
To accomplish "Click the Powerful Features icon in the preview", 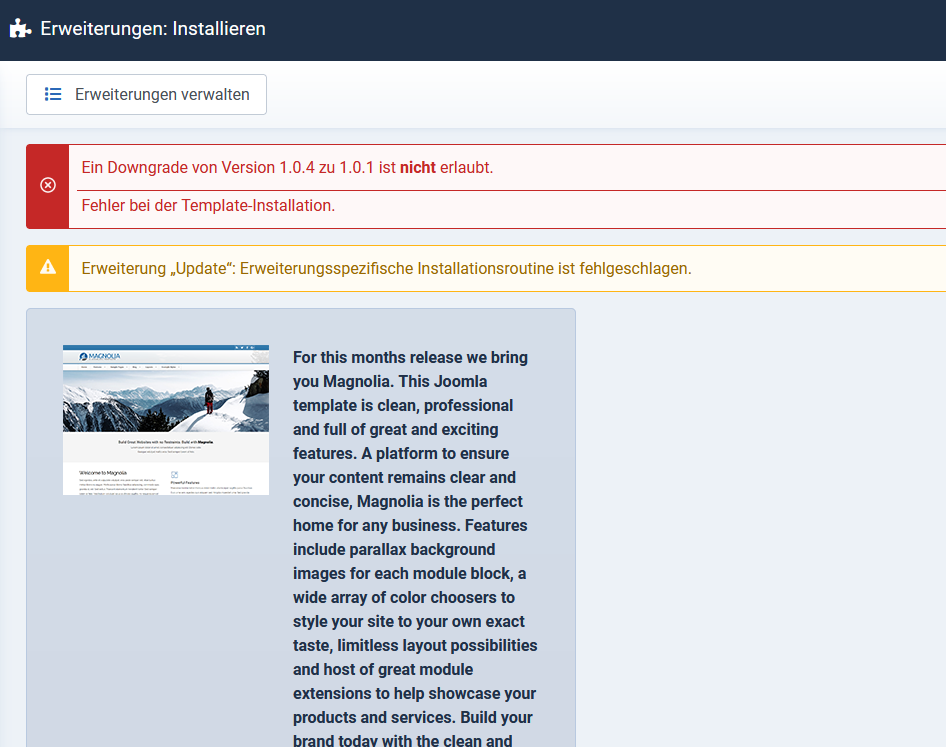I will [175, 474].
